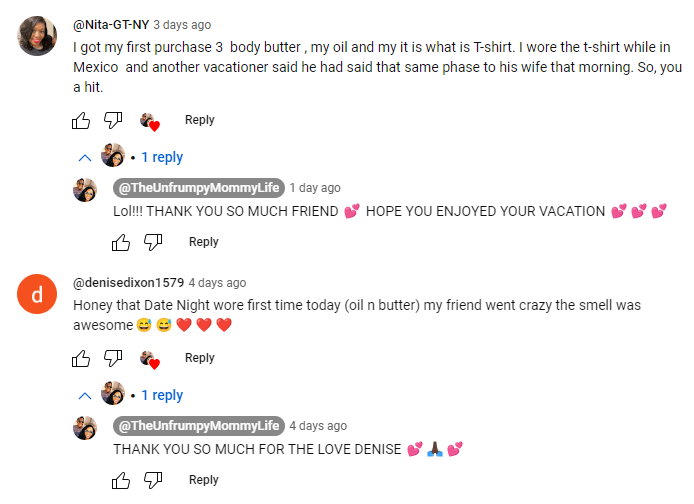
Task: Dislike the 'HOPE YOU ENJOYED YOUR VACATION' reply
Action: [x=153, y=243]
